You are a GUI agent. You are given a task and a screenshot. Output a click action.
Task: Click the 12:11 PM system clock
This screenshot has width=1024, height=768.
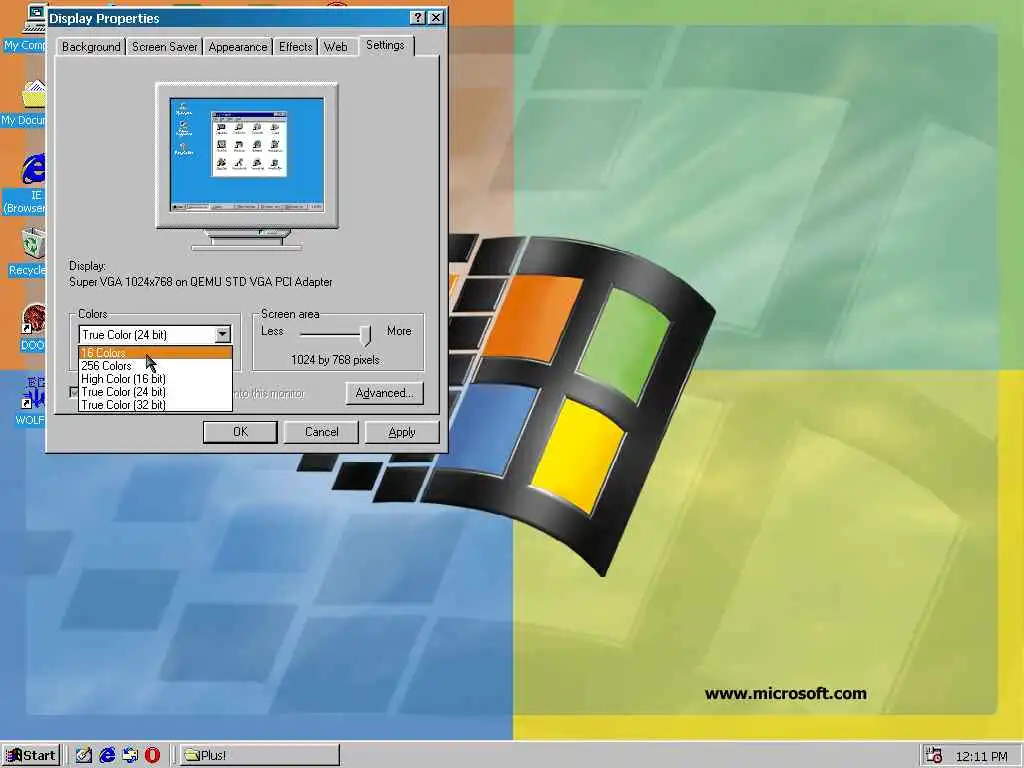coord(982,756)
